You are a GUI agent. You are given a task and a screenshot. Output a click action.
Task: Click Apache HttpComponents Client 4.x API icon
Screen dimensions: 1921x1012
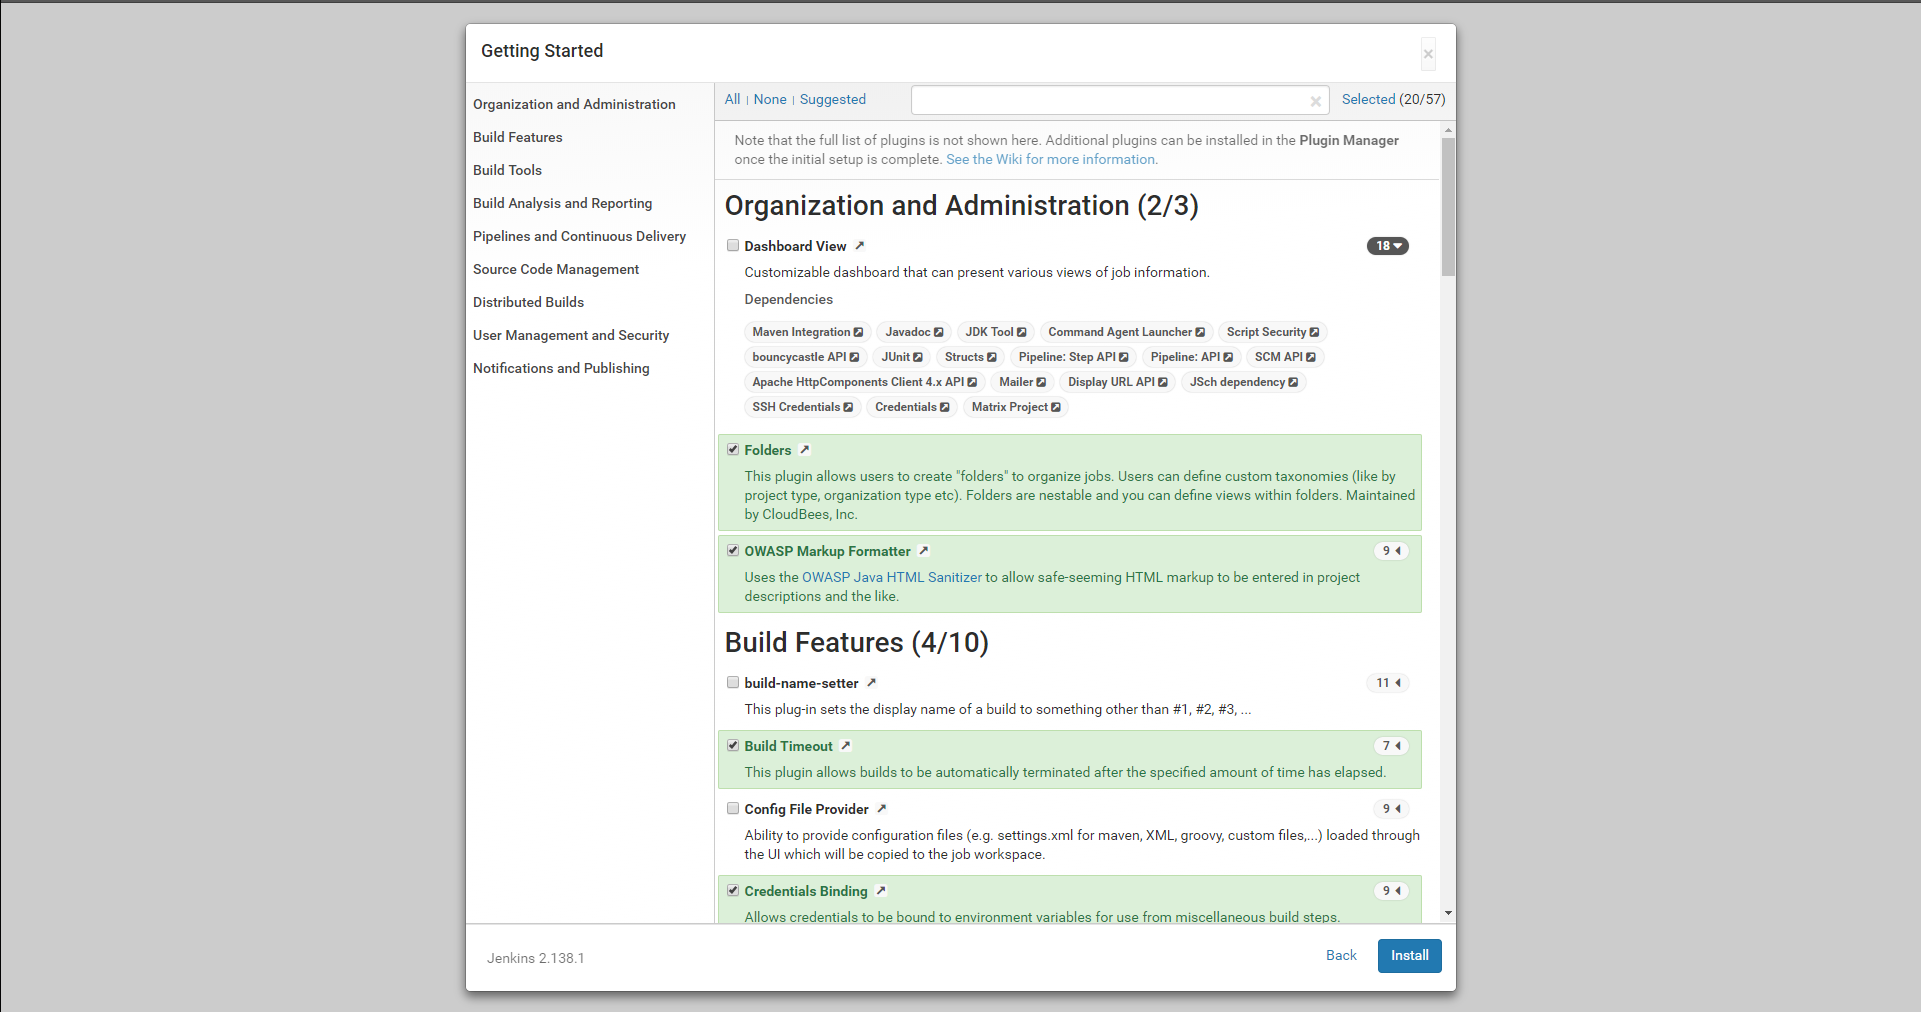click(x=972, y=382)
